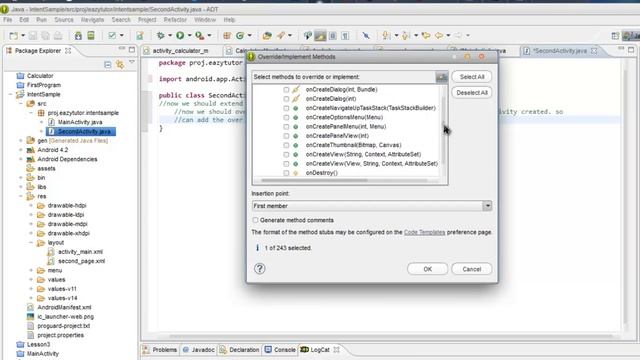Click OK in Override/Implement Methods dialog
Viewport: 640px width, 360px height.
pyautogui.click(x=427, y=269)
